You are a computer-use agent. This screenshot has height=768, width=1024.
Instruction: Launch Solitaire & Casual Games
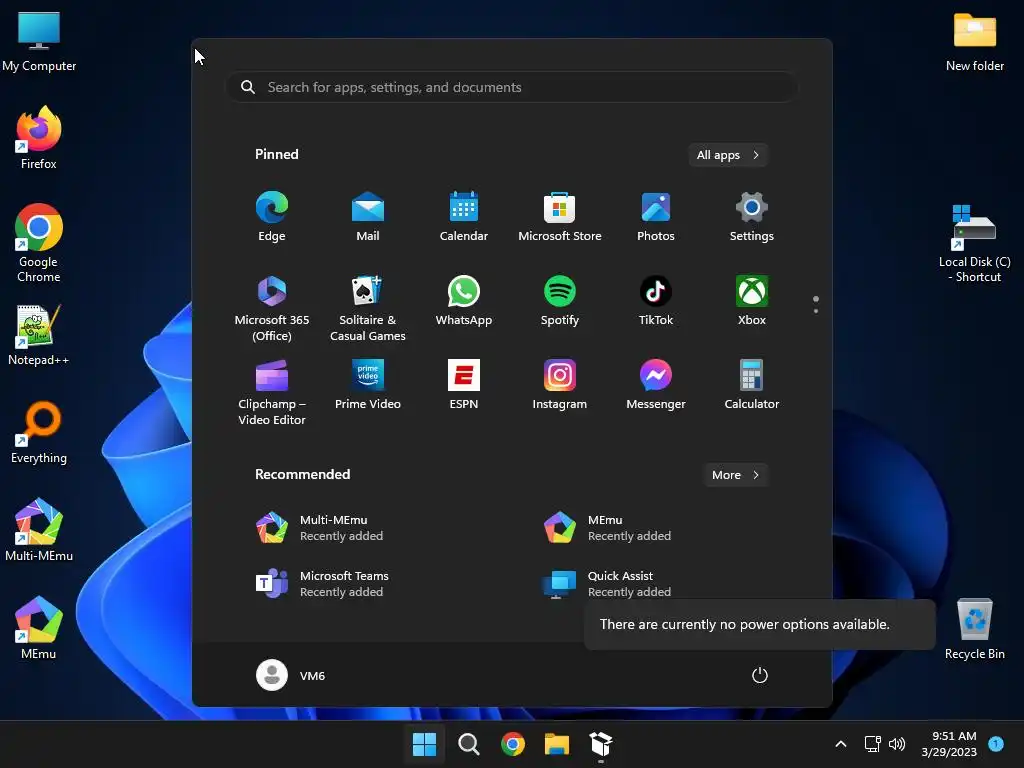pyautogui.click(x=368, y=308)
